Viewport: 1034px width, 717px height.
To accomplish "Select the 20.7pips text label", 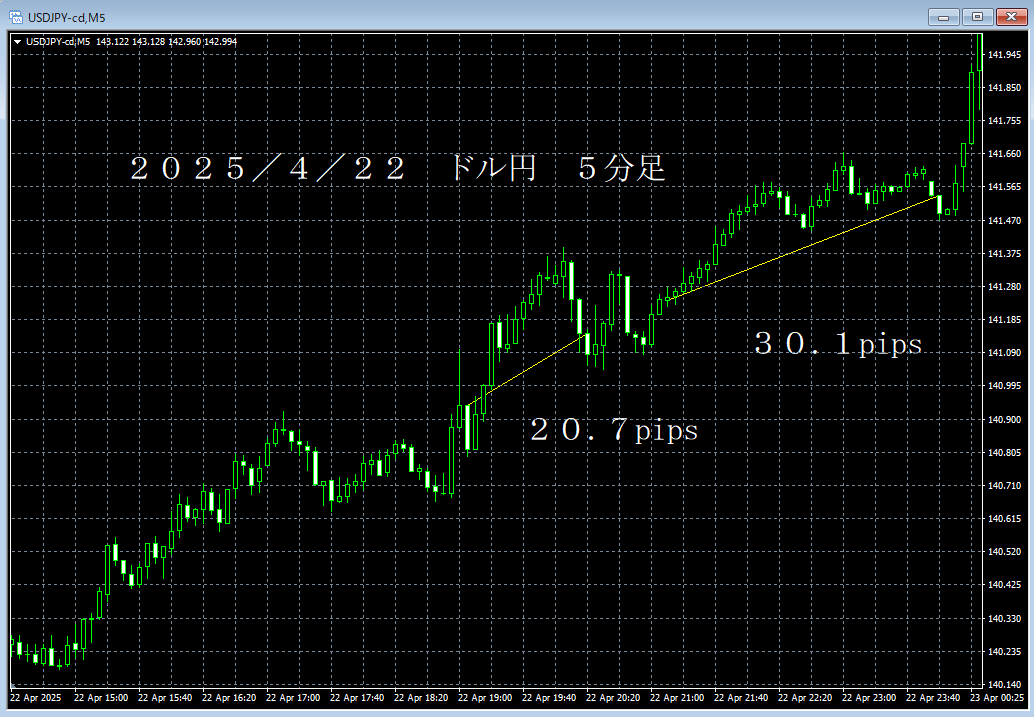I will tap(614, 430).
